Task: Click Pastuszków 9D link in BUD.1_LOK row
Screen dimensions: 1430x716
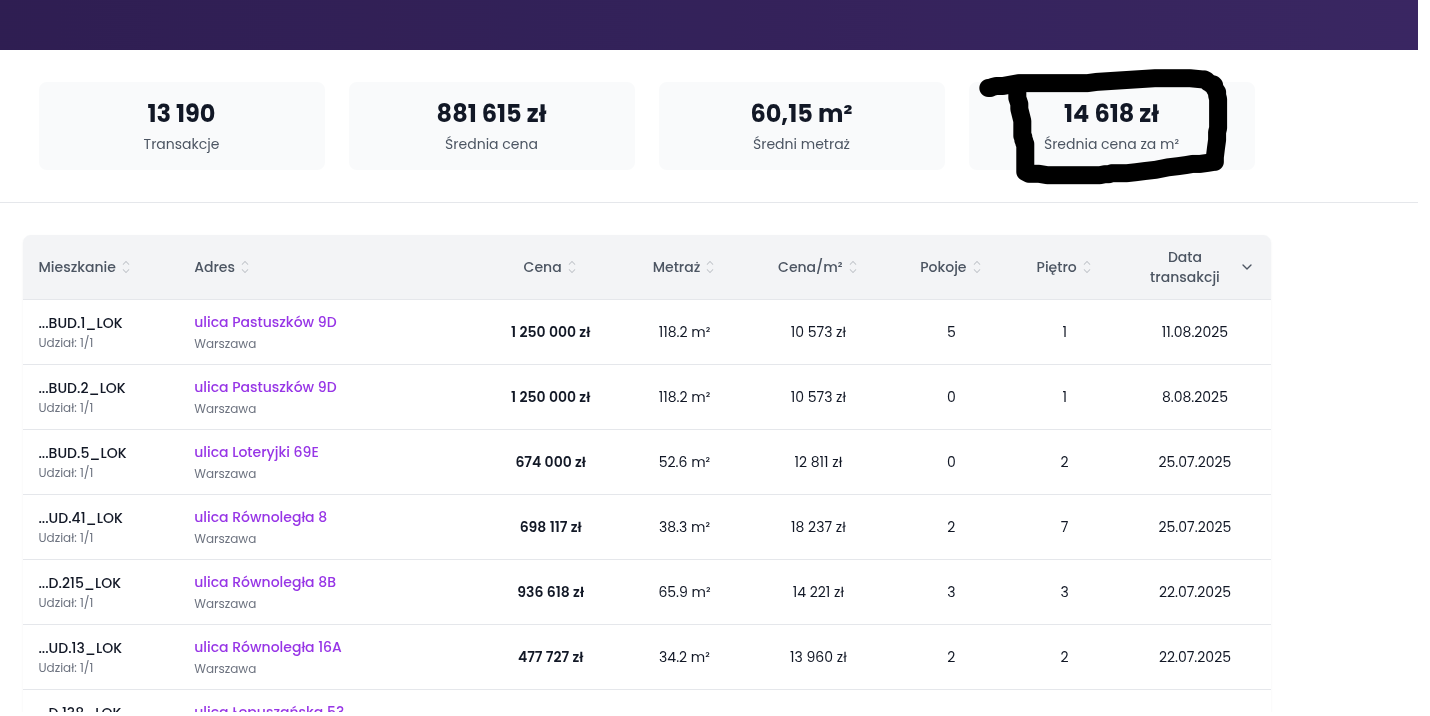Action: [265, 322]
